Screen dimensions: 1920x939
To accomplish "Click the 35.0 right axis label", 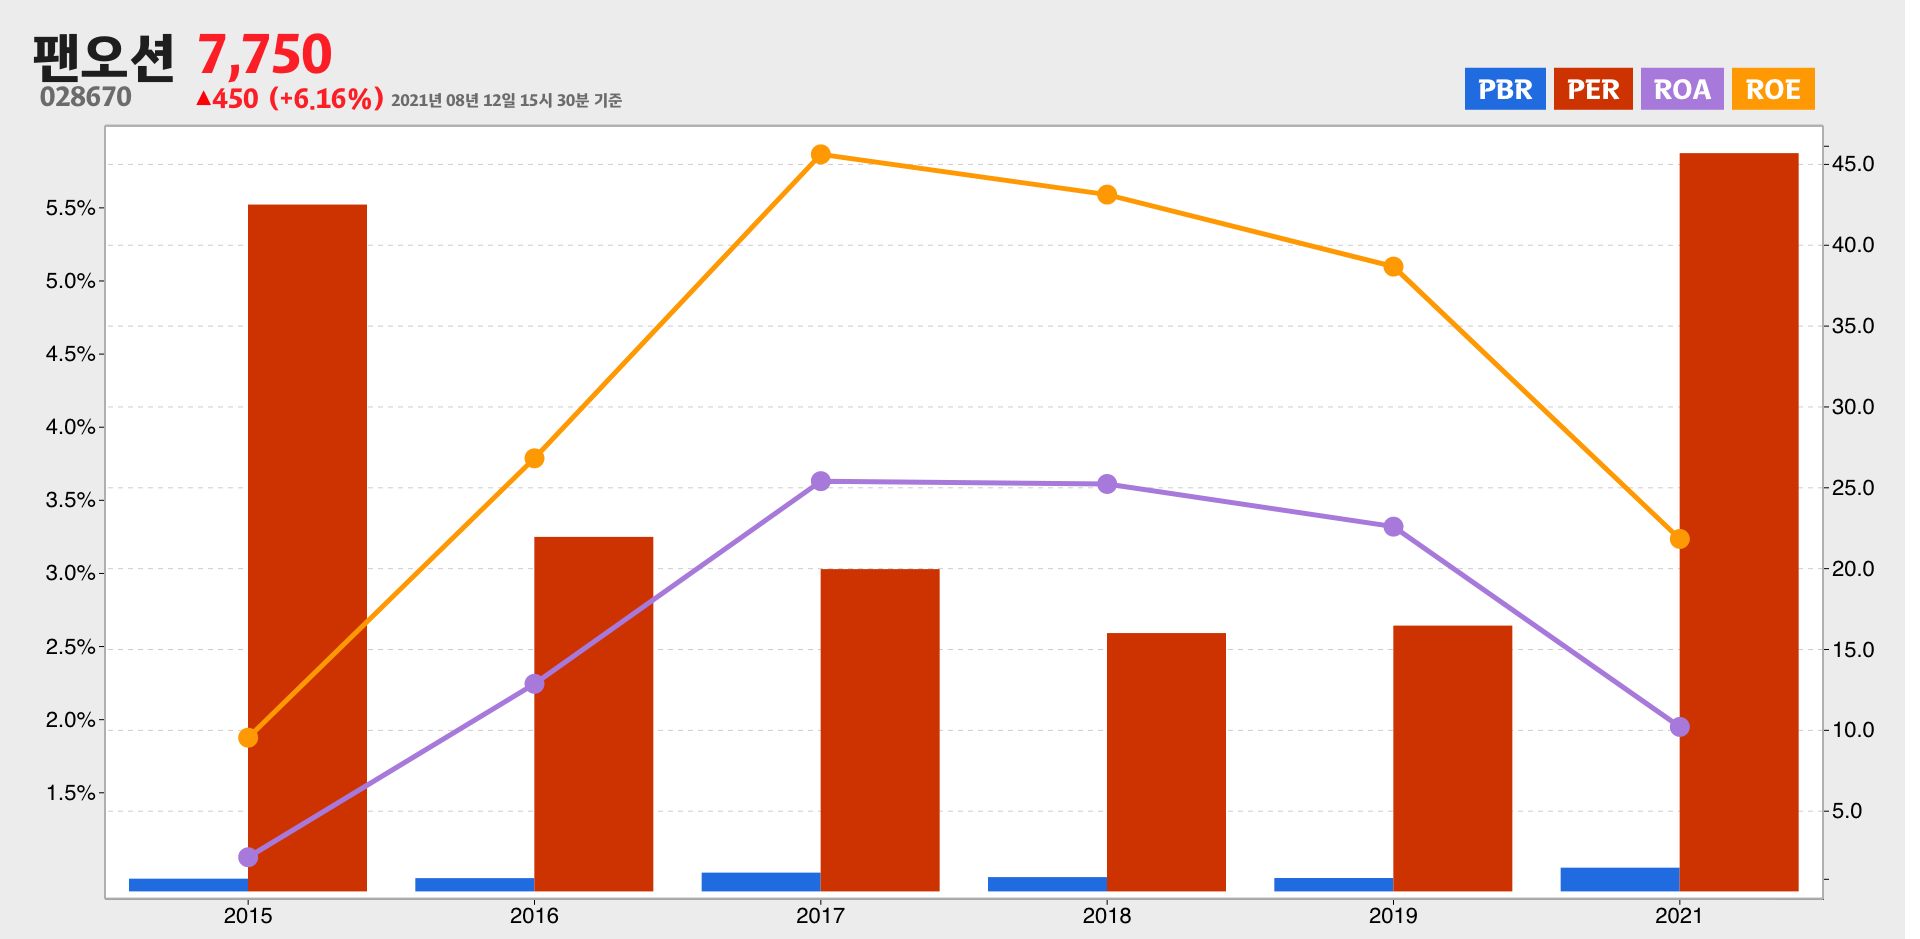I will click(1853, 326).
